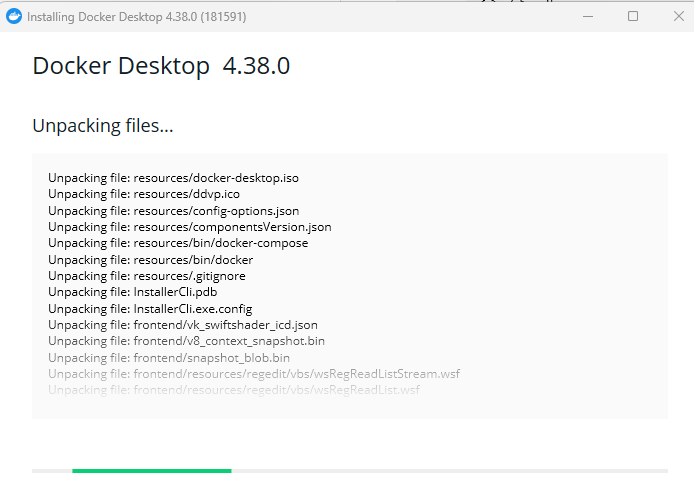
Task: Select the resources/.gitignore log line
Action: 147,276
